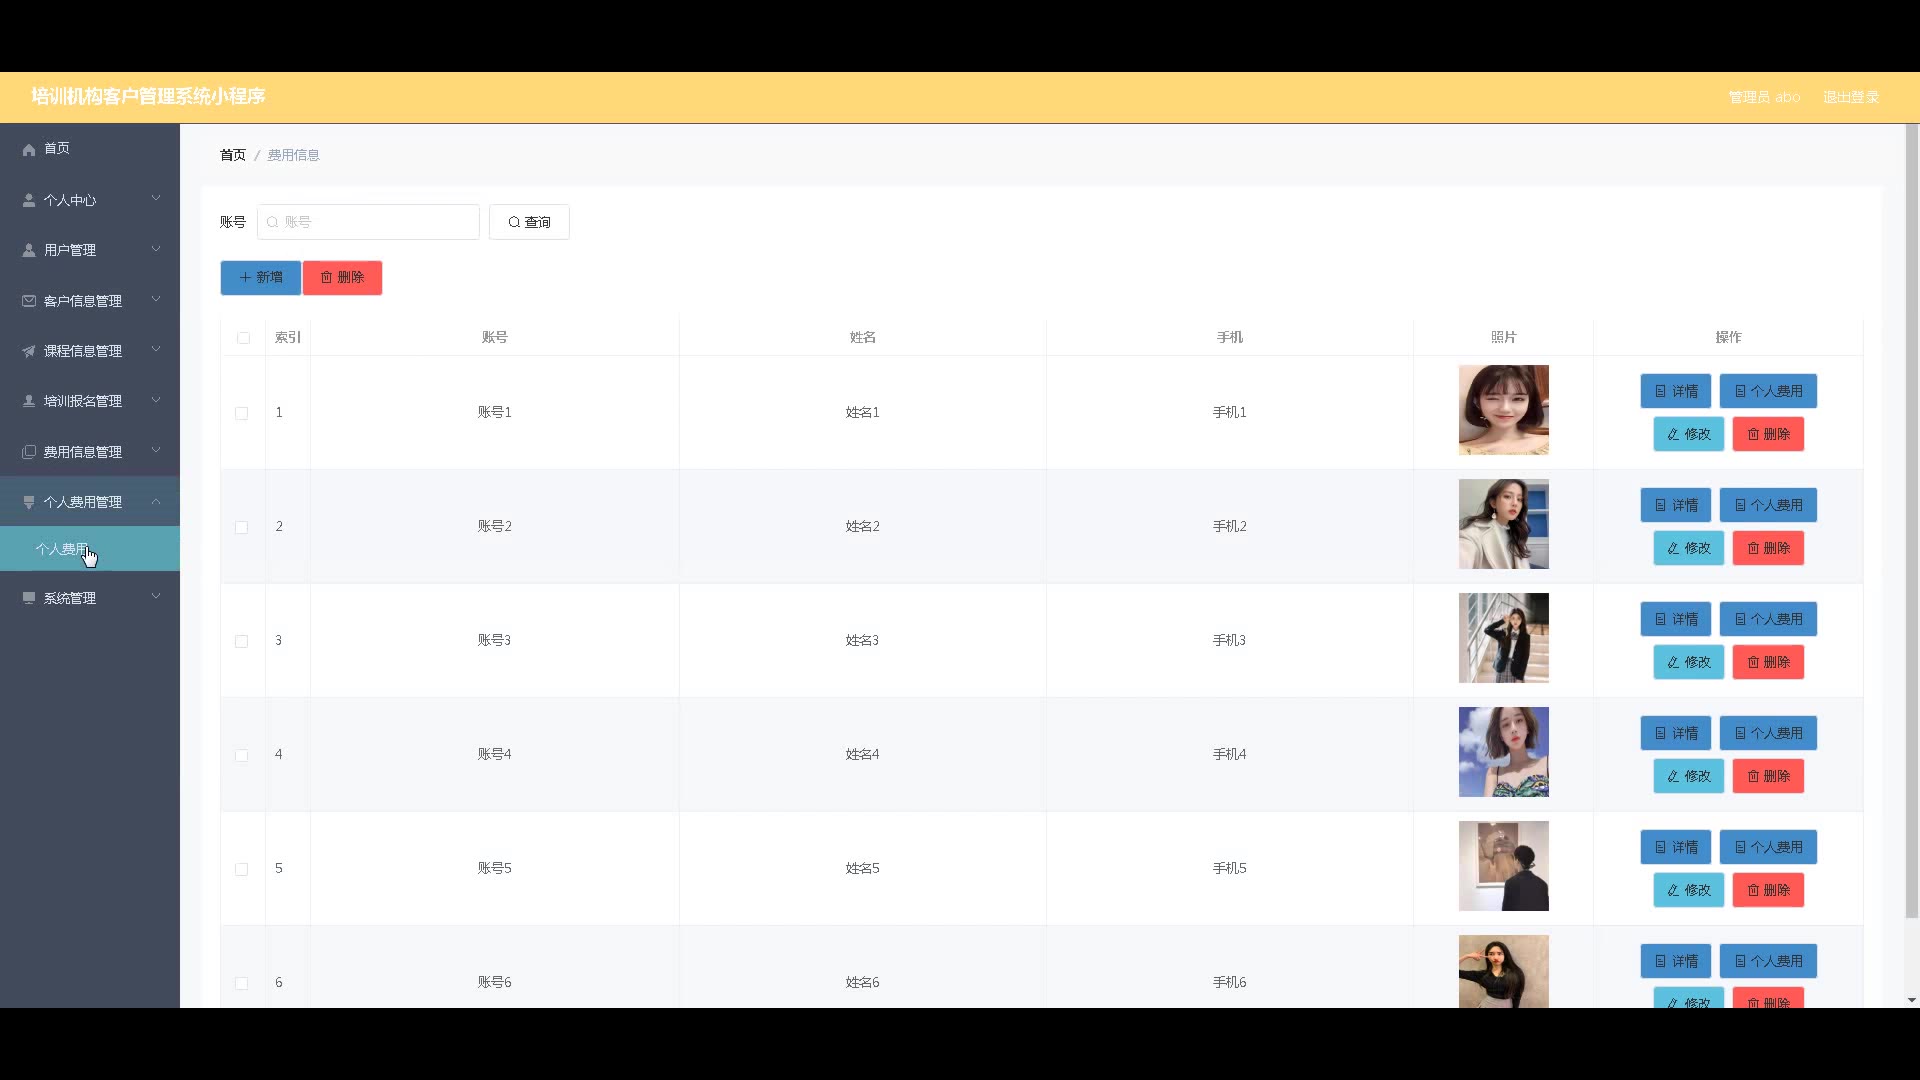The image size is (1920, 1080).
Task: Click the 退出登录 link in header
Action: tap(1851, 97)
